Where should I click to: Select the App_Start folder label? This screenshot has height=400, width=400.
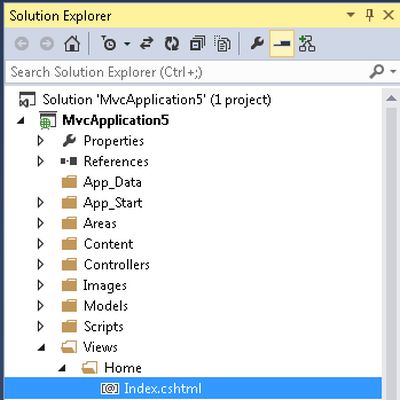coord(113,203)
